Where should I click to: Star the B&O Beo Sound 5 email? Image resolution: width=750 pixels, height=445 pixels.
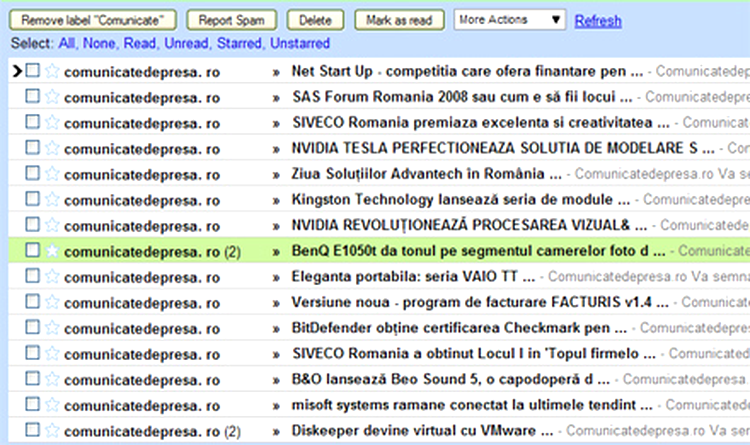52,380
